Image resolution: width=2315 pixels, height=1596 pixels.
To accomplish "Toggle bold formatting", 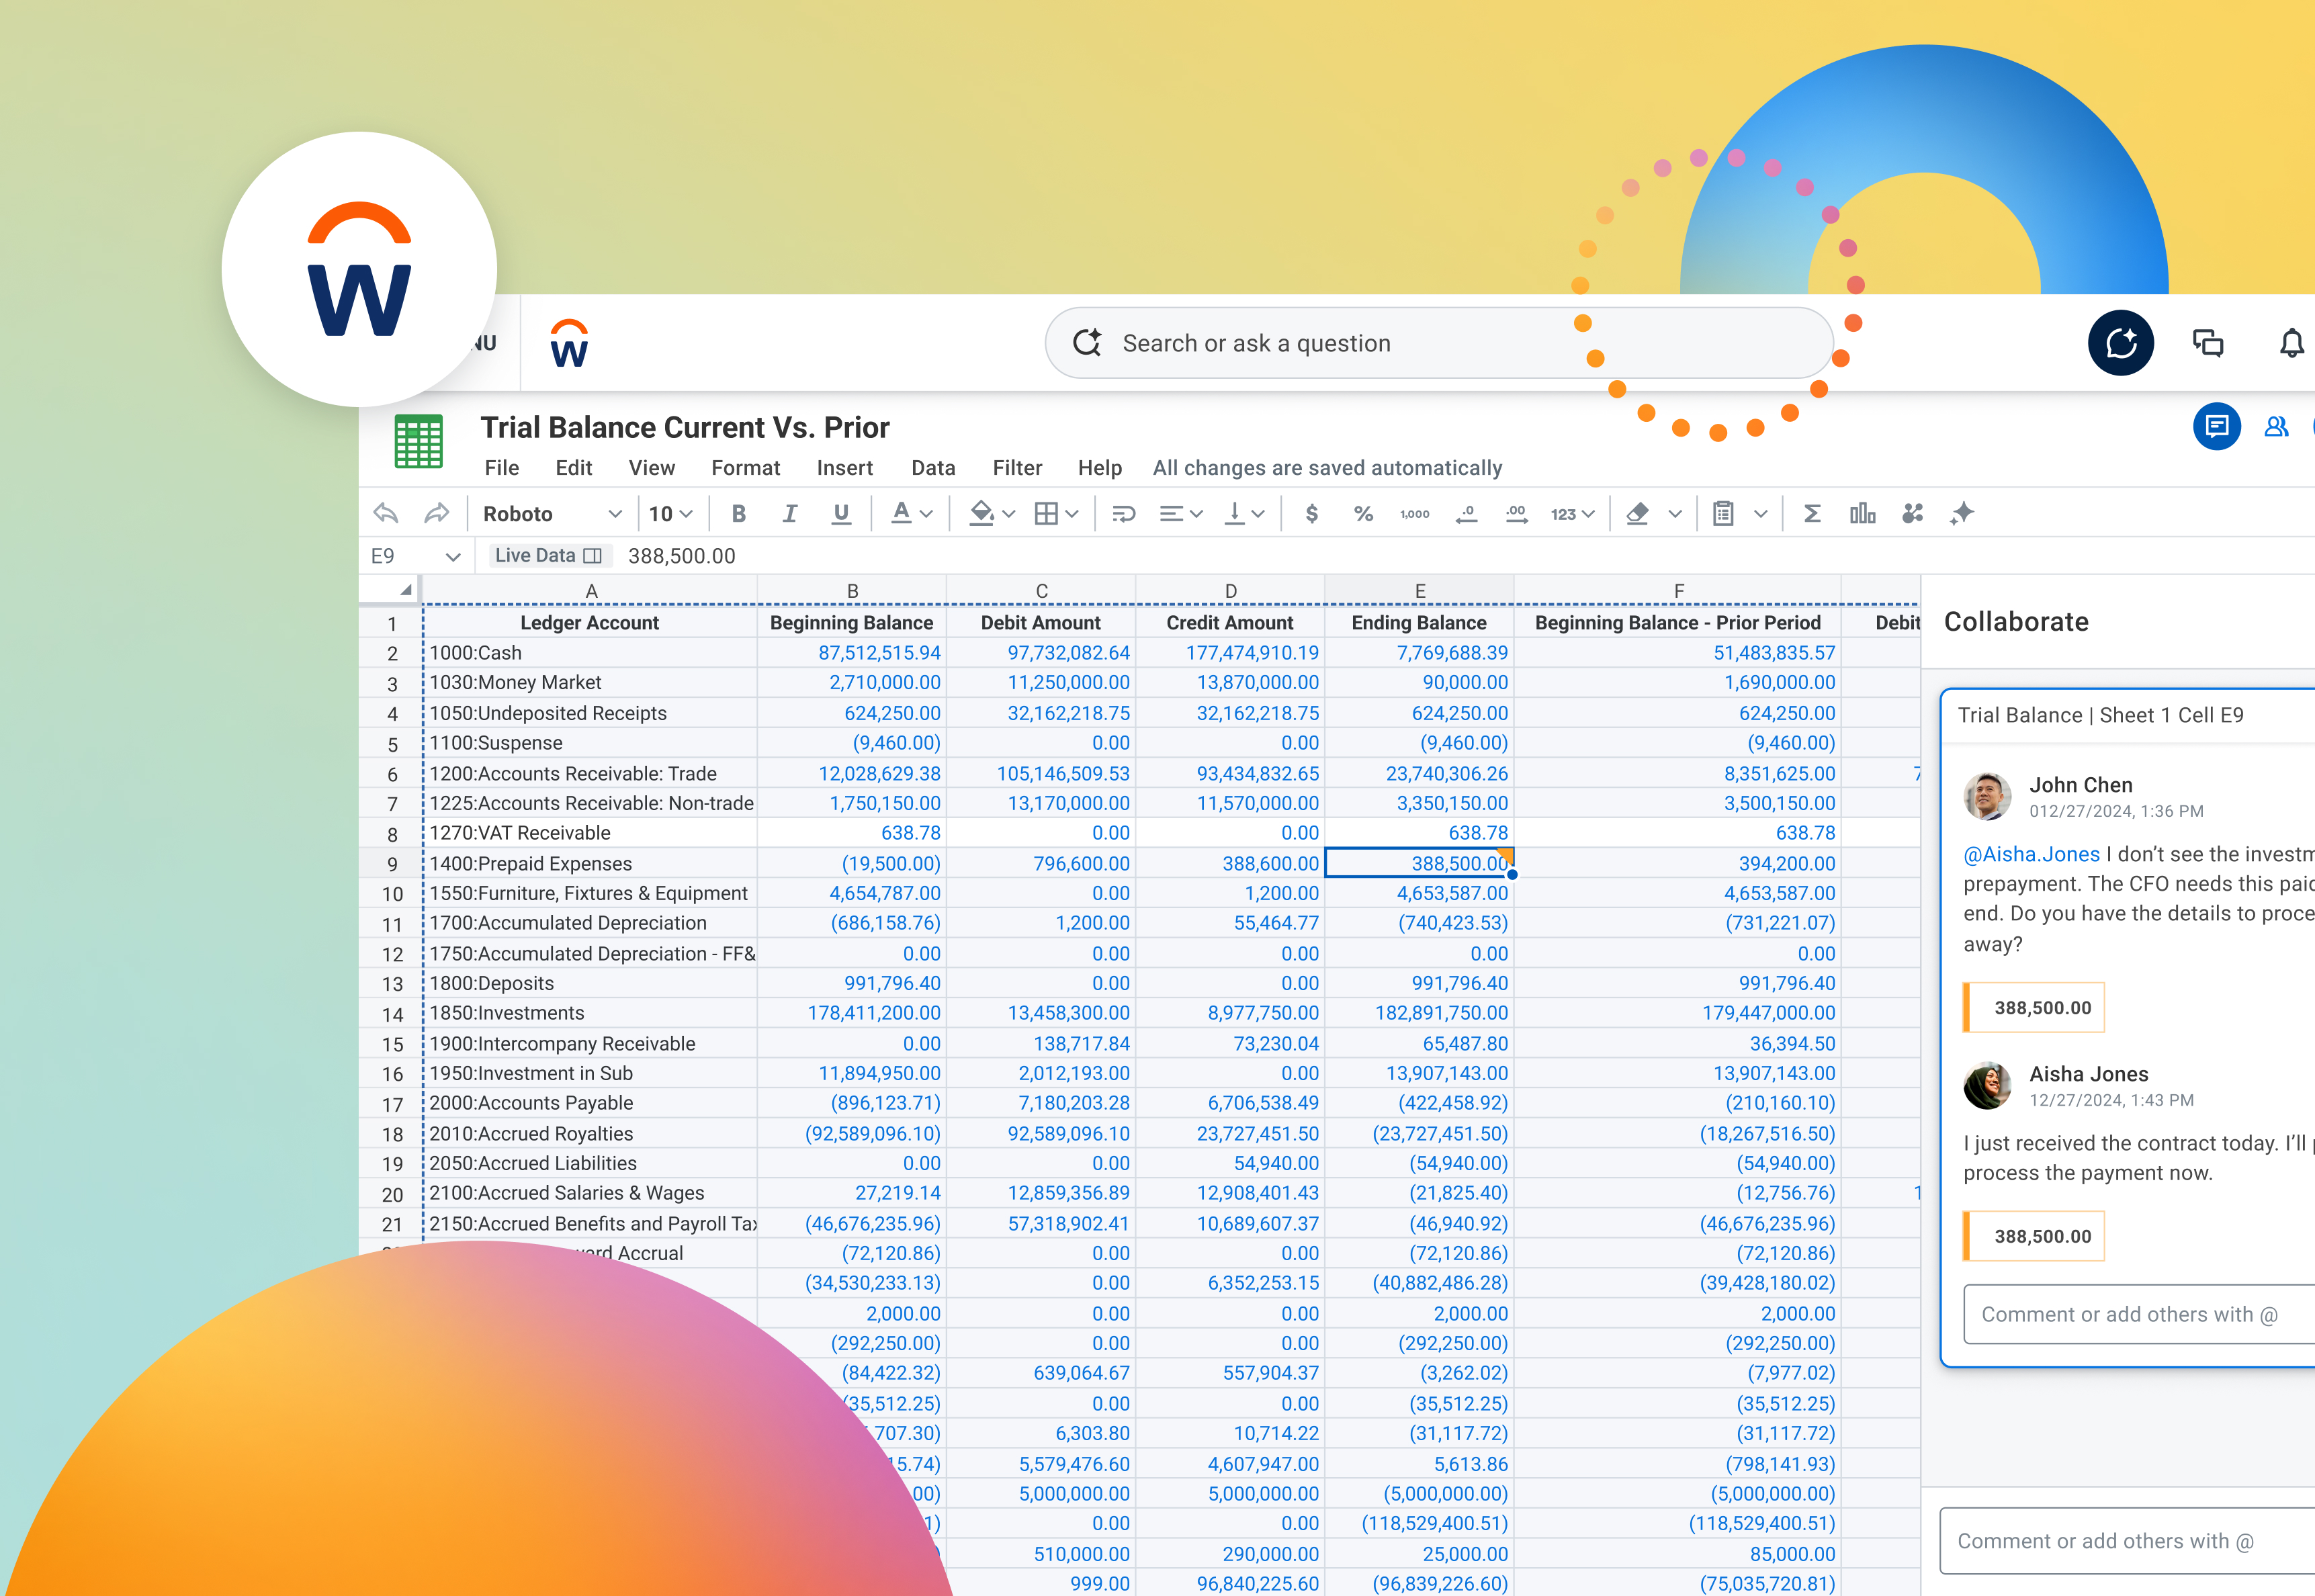I will (739, 514).
